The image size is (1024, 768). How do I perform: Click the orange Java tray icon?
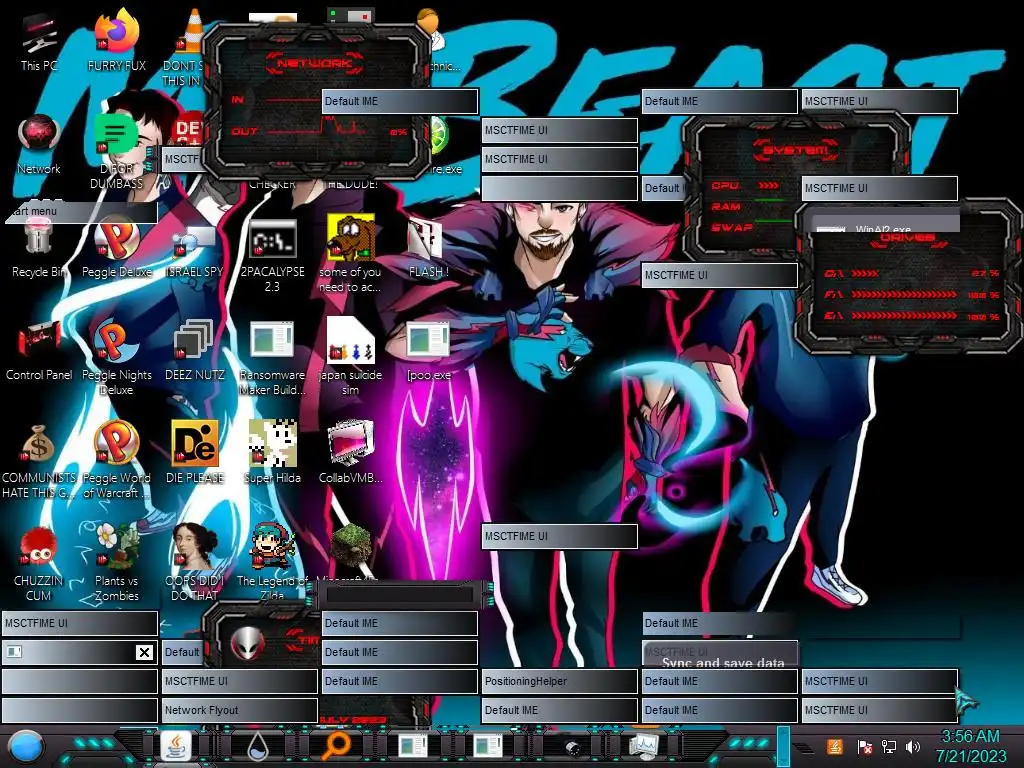coord(834,746)
